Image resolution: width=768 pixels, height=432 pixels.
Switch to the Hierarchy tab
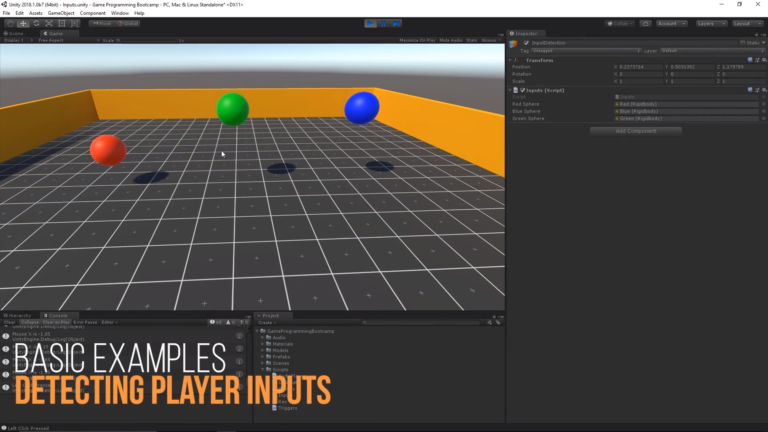pyautogui.click(x=19, y=315)
